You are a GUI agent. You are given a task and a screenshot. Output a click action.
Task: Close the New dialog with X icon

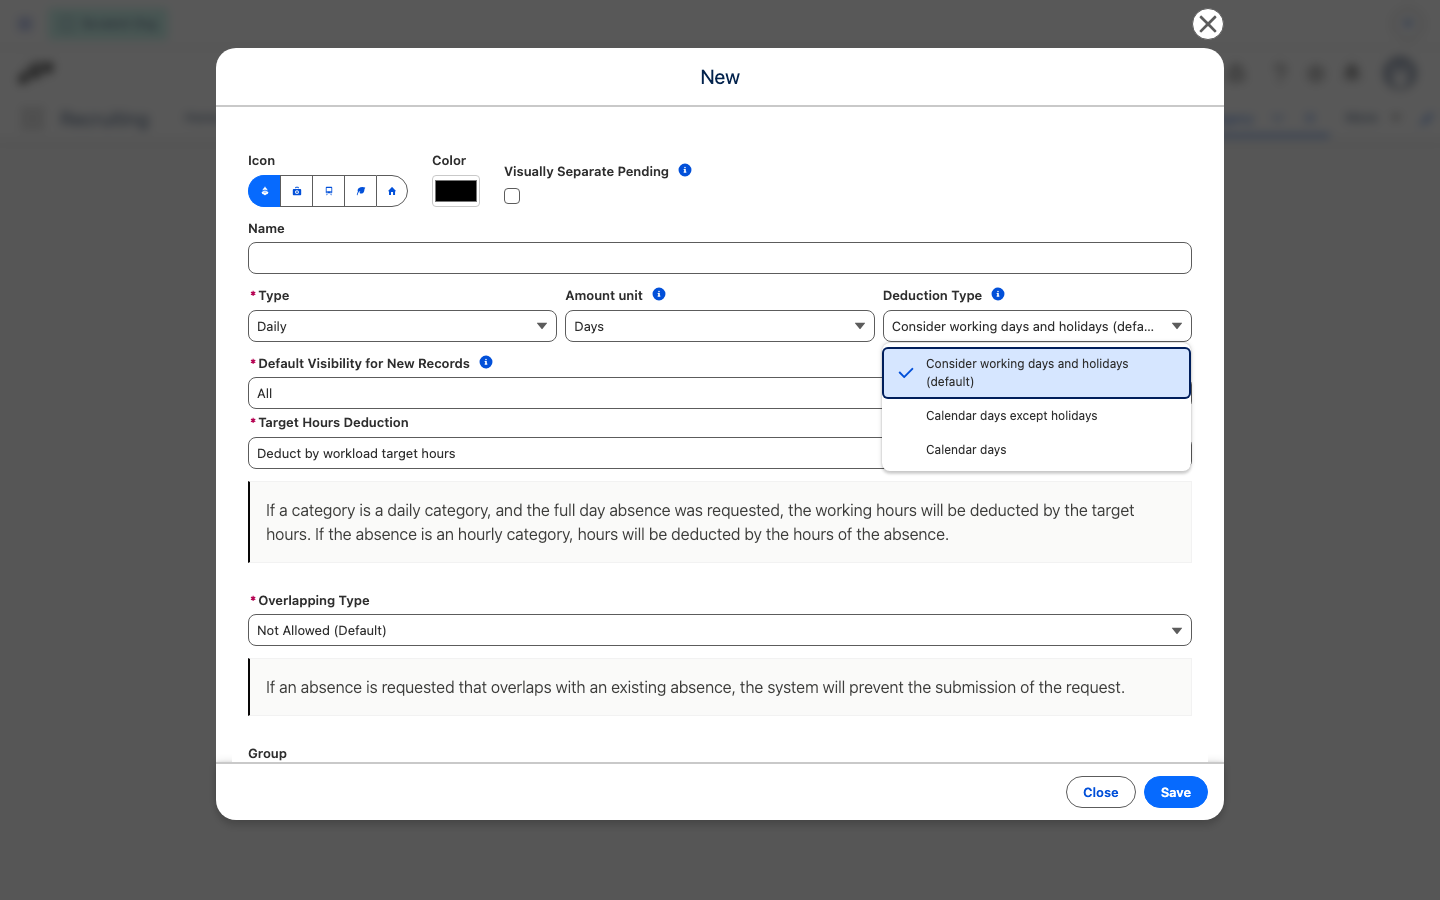(x=1208, y=24)
